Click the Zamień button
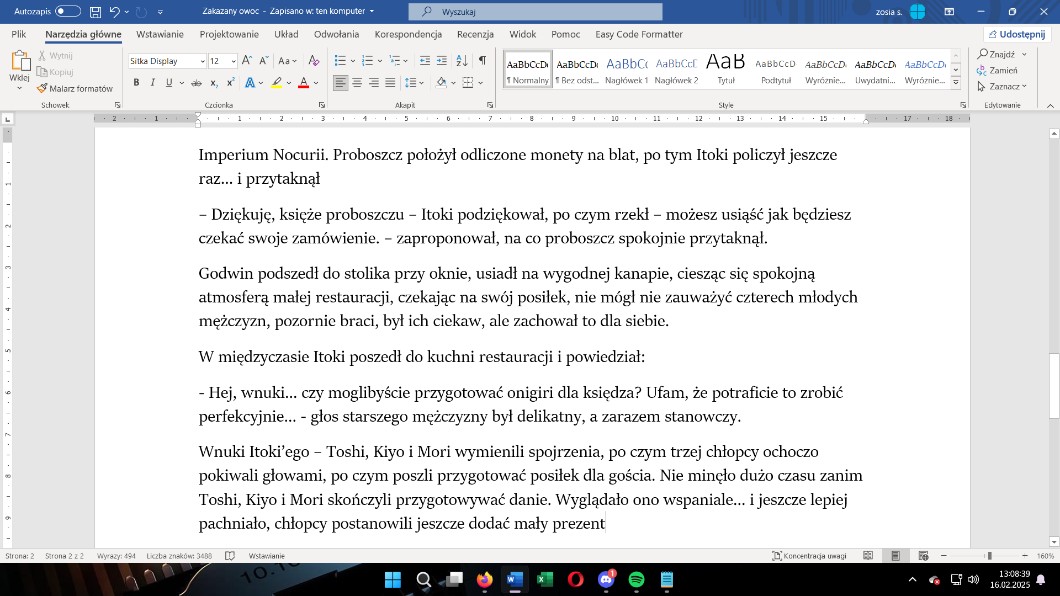The height and width of the screenshot is (596, 1060). [1003, 71]
